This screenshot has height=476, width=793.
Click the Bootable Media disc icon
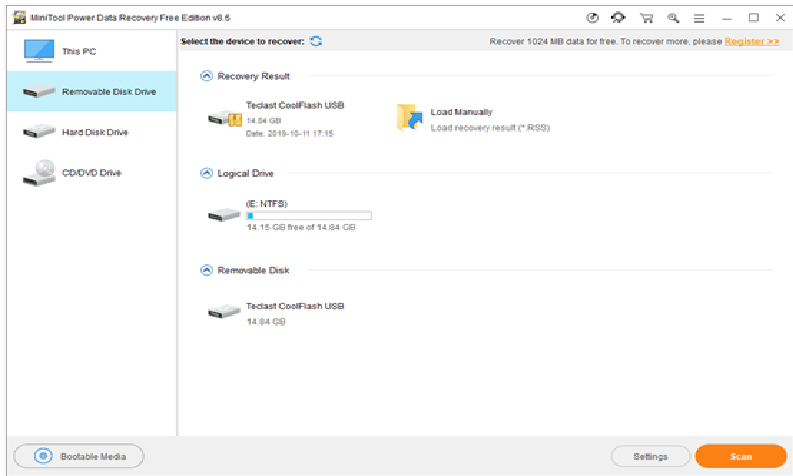(43, 456)
